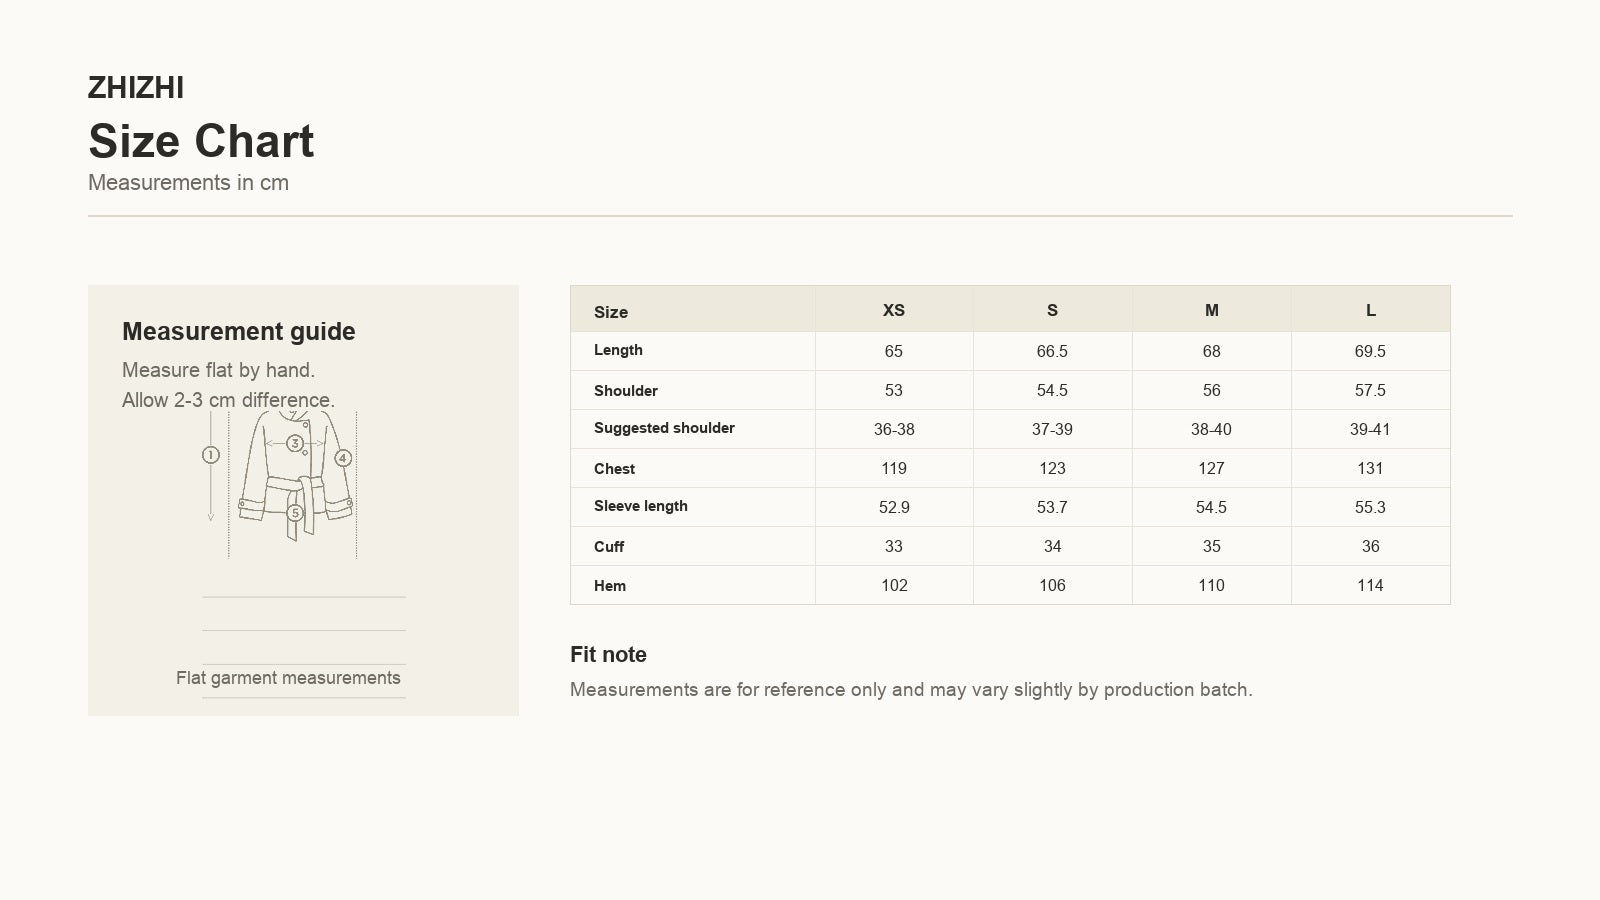Click the Shoulder value 54.5 cell
Viewport: 1600px width, 900px height.
(1052, 390)
